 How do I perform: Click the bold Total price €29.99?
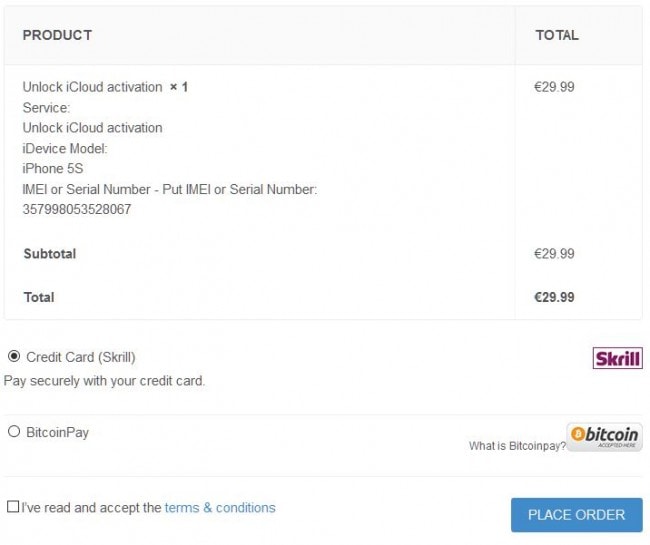click(554, 297)
